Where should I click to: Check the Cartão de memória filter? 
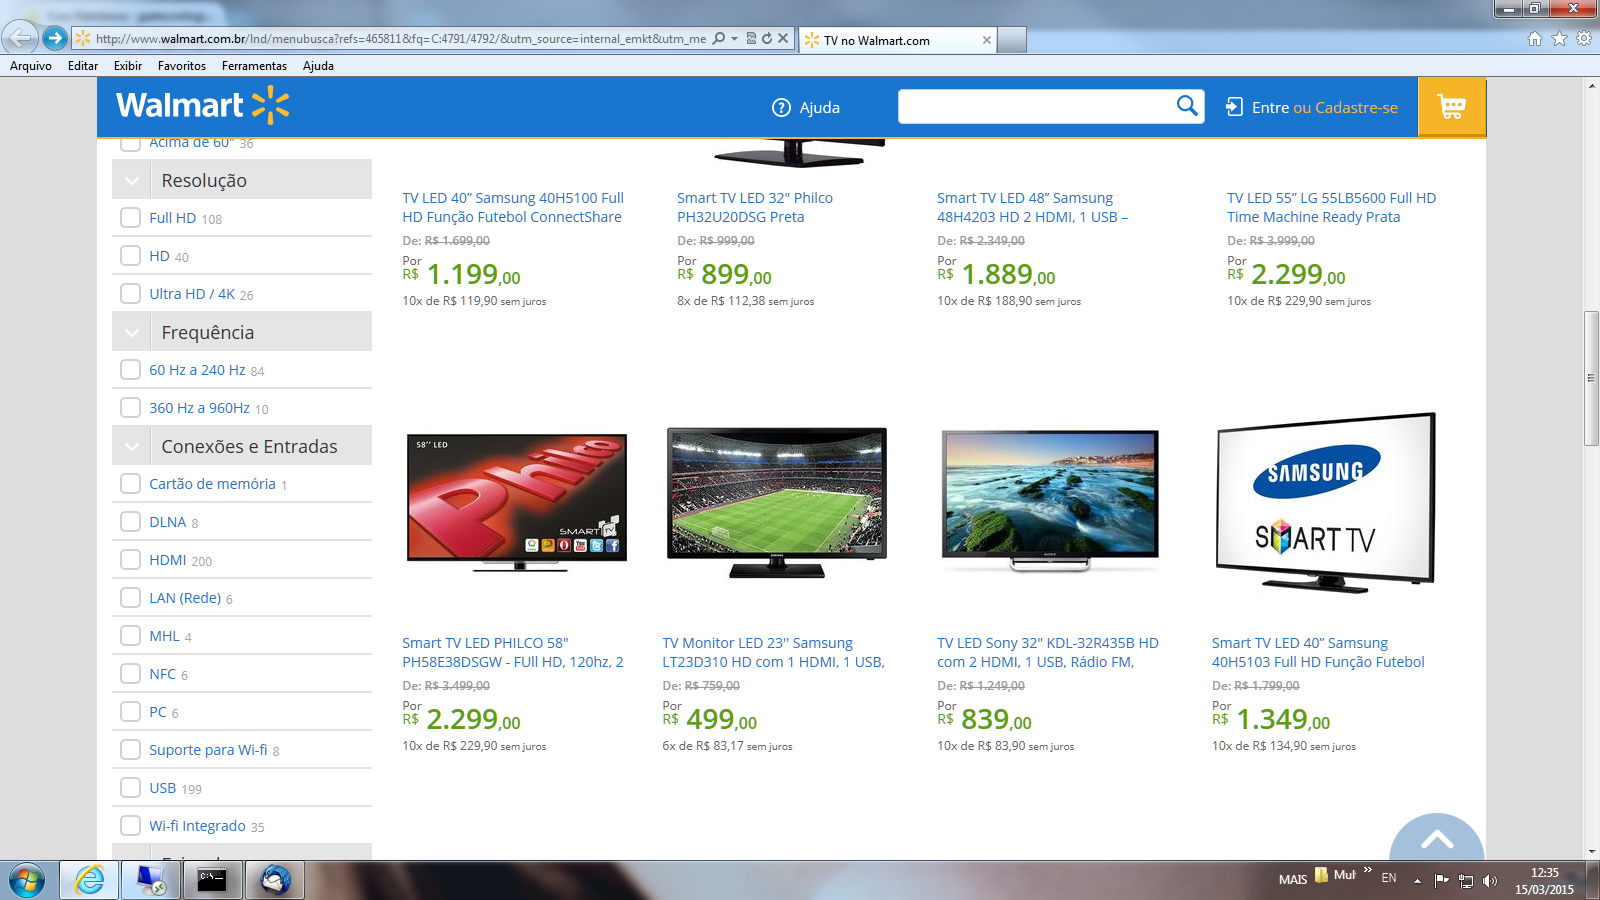[x=130, y=484]
